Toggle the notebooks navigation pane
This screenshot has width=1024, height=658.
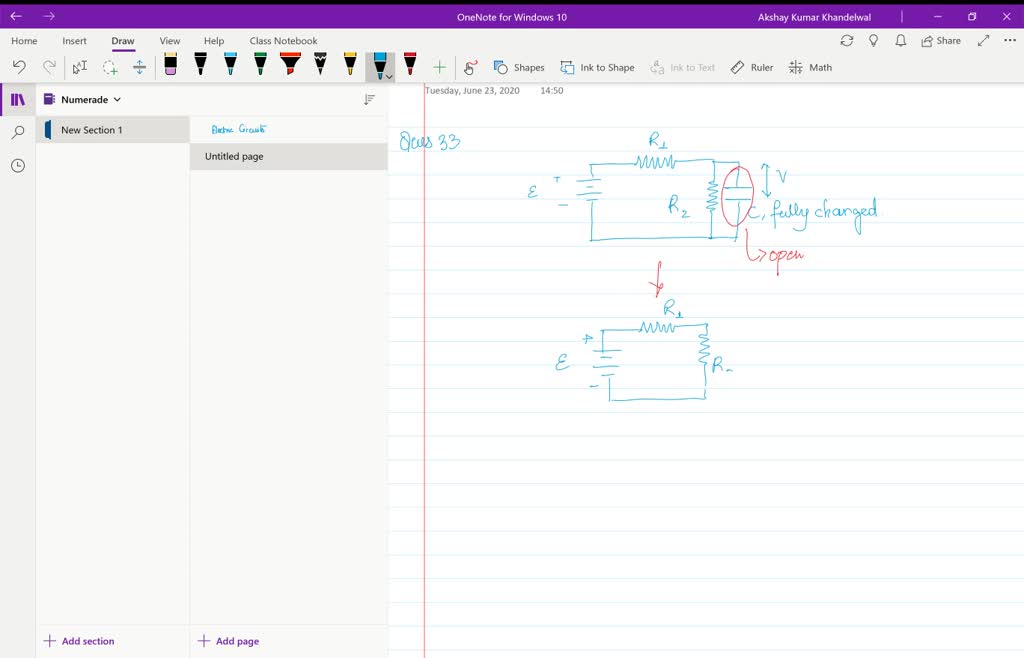click(x=16, y=99)
